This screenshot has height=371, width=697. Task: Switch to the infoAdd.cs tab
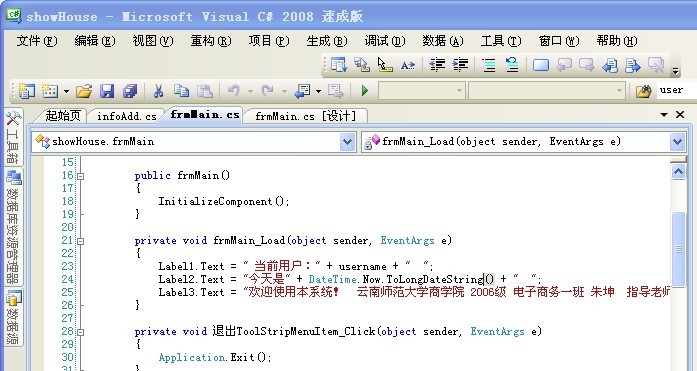coord(127,116)
